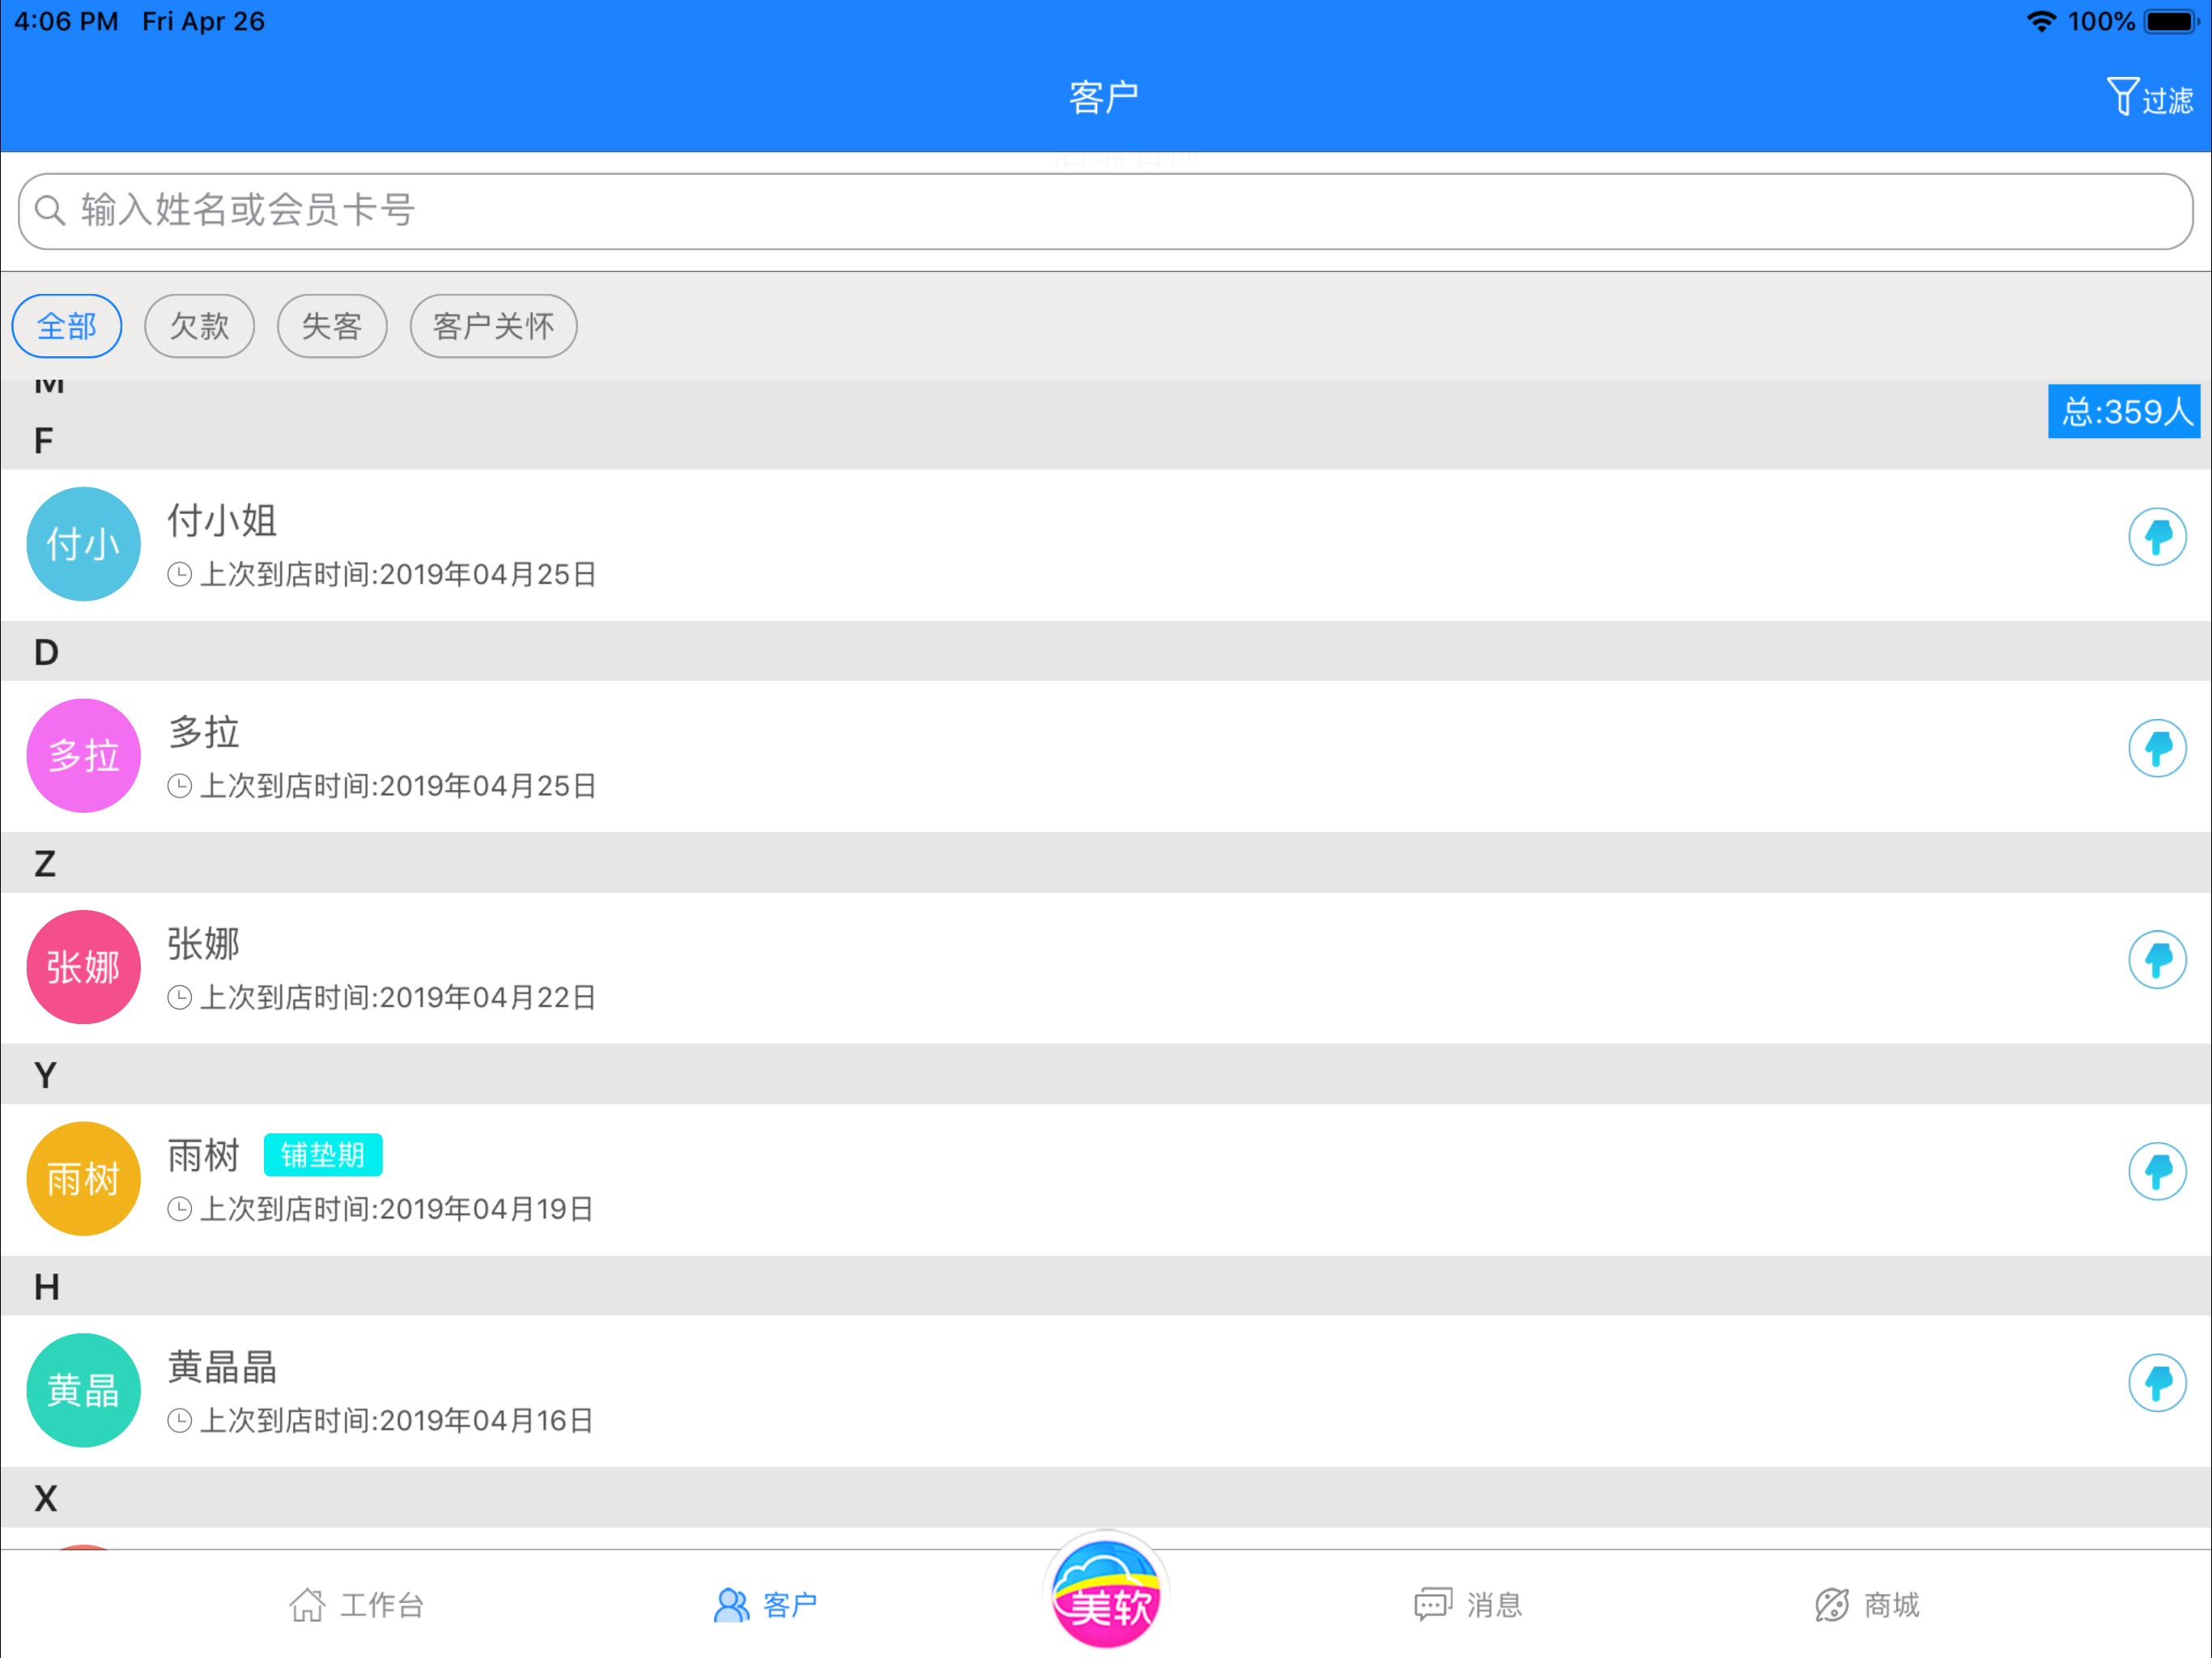2212x1658 pixels.
Task: Open customer 雨树 name
Action: click(204, 1155)
